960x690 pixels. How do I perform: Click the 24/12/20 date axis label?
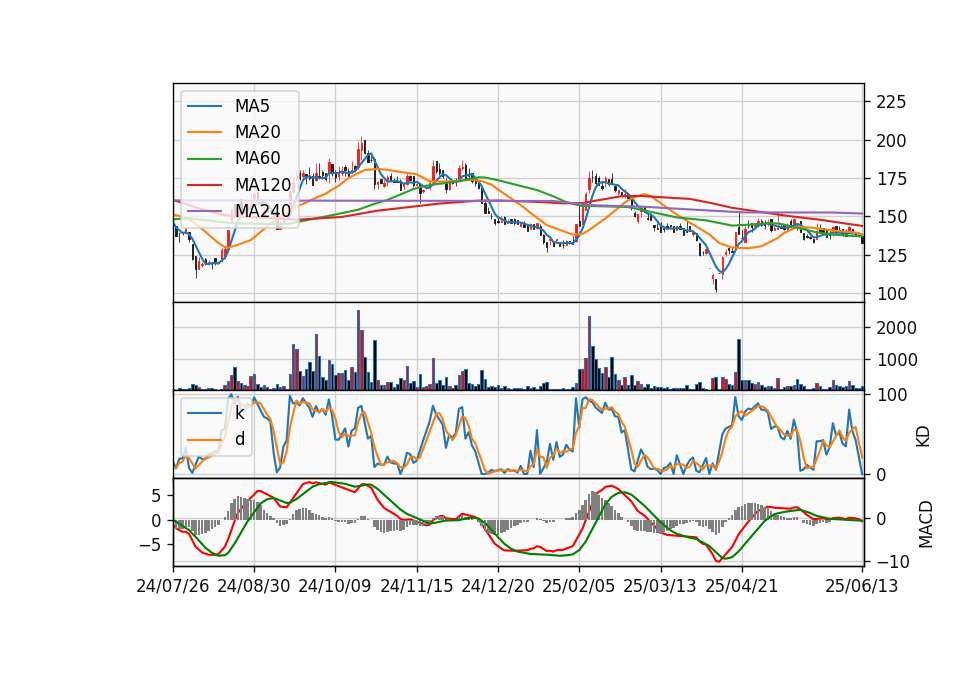pyautogui.click(x=498, y=586)
